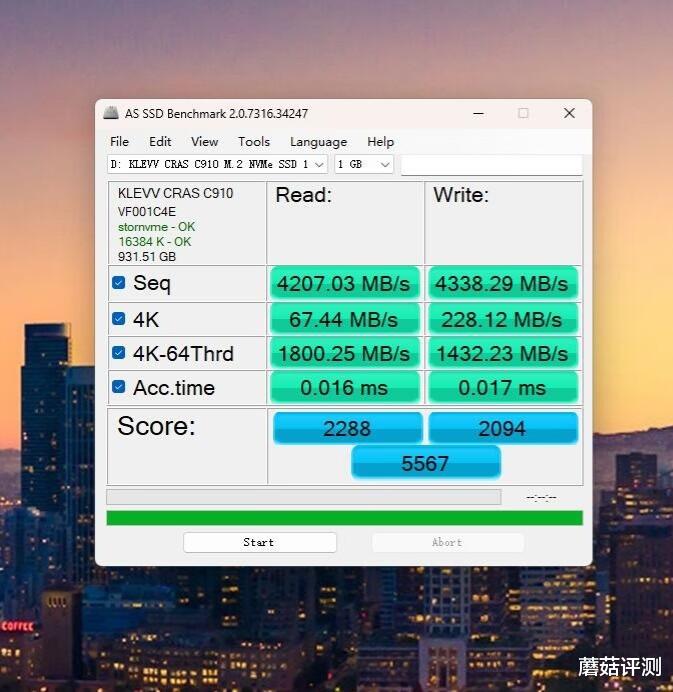Viewport: 673px width, 692px height.
Task: Click the Abort button
Action: click(447, 542)
